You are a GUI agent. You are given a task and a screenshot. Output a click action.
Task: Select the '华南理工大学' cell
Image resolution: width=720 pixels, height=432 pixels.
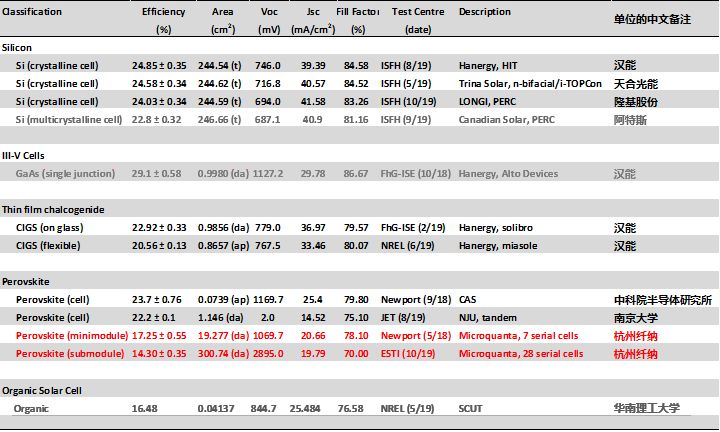pyautogui.click(x=647, y=408)
